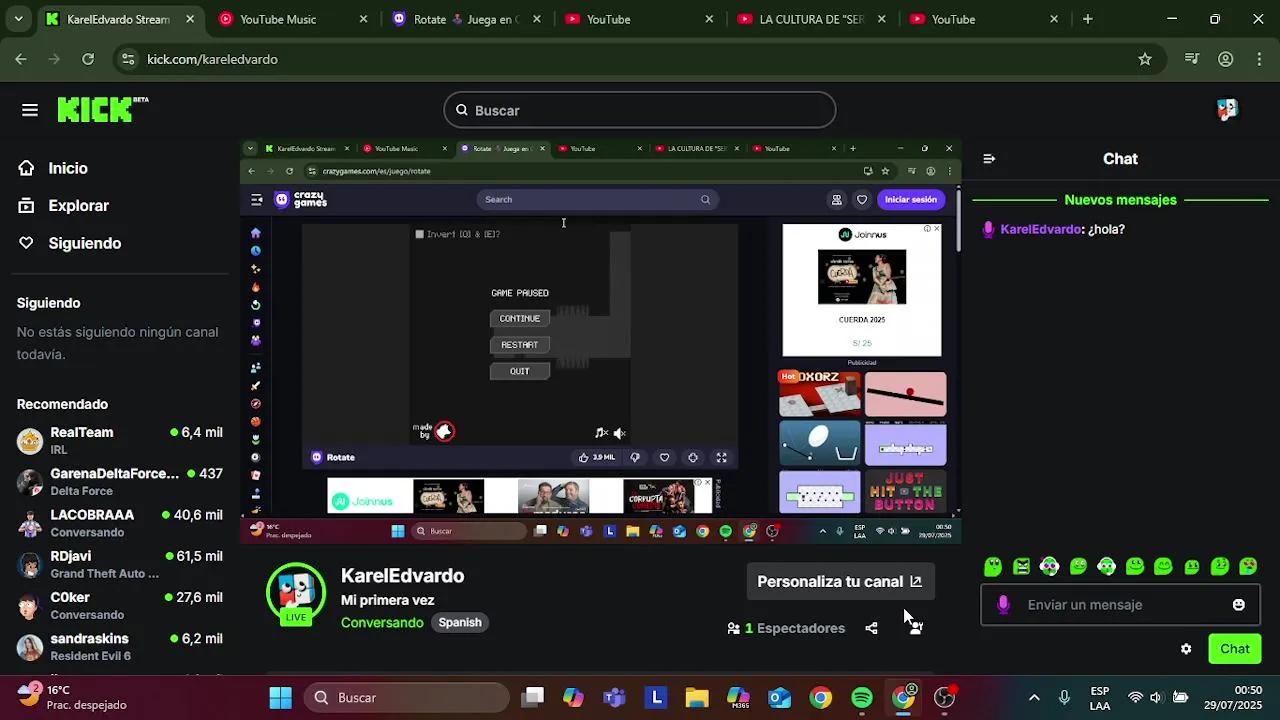Click the taskbar microphone tray icon
1280x720 pixels.
click(x=1064, y=697)
